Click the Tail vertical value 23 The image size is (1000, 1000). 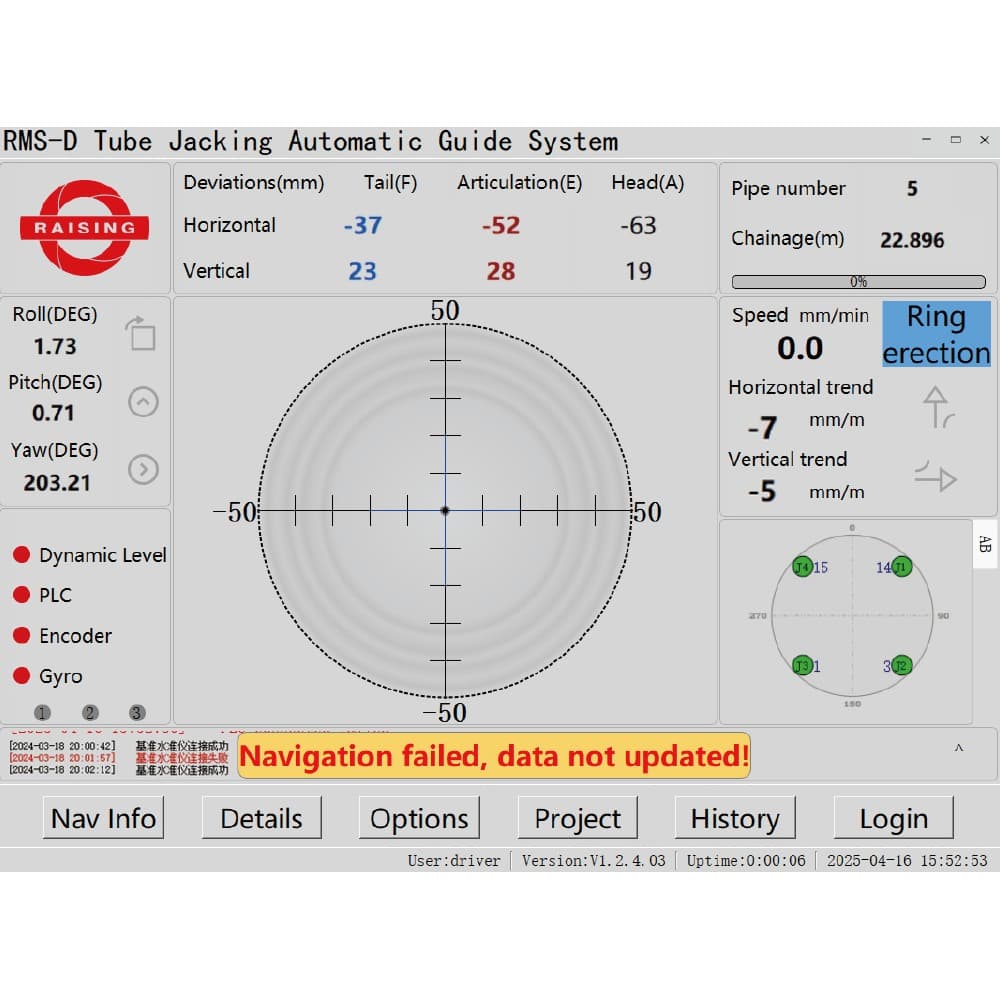(x=362, y=271)
